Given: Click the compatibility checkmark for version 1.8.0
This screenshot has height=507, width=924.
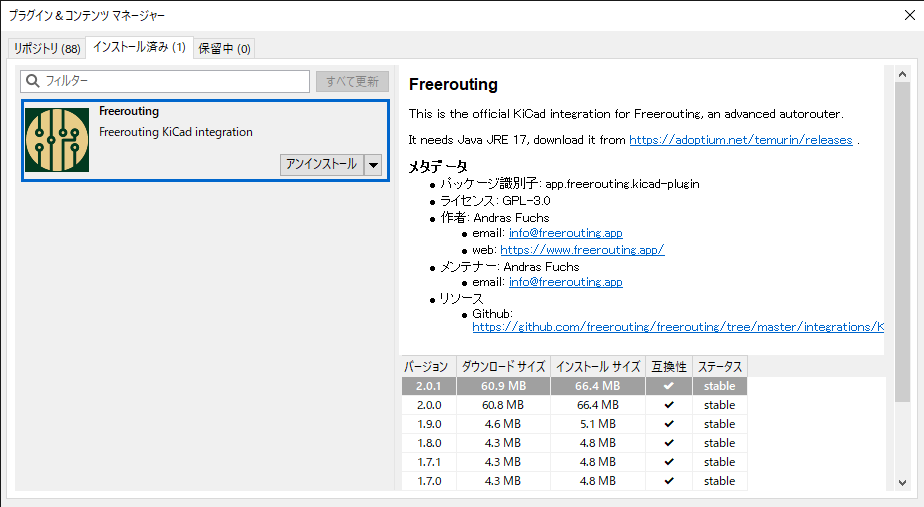Looking at the screenshot, I should (669, 443).
